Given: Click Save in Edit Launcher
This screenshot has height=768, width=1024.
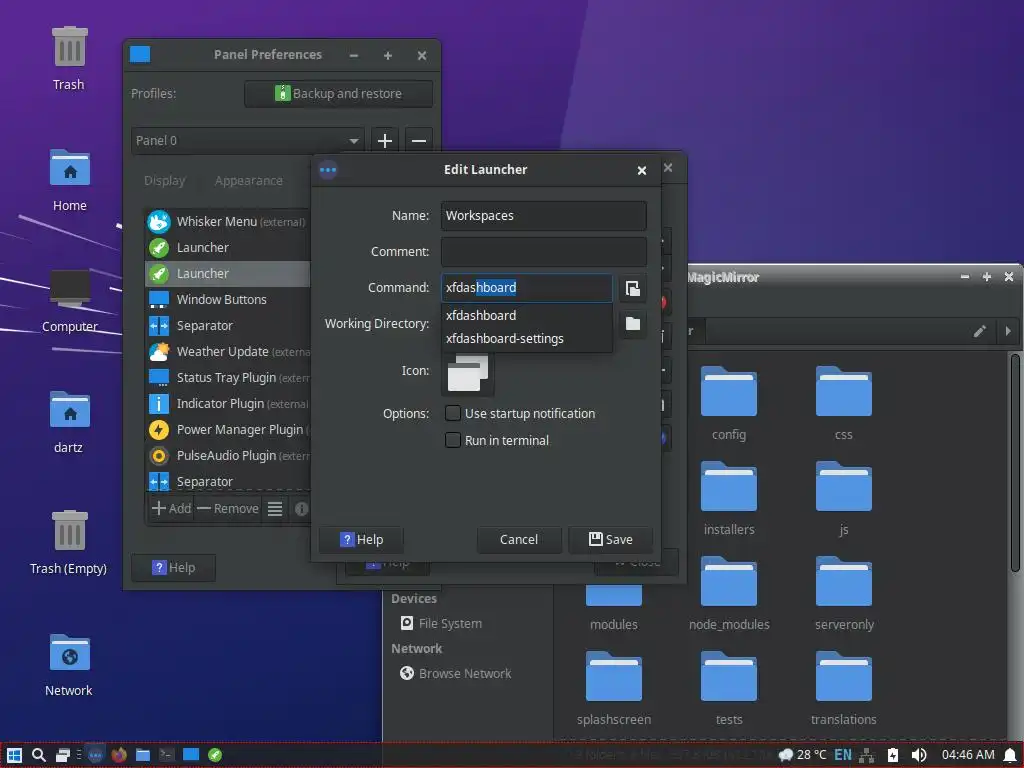Looking at the screenshot, I should point(610,539).
